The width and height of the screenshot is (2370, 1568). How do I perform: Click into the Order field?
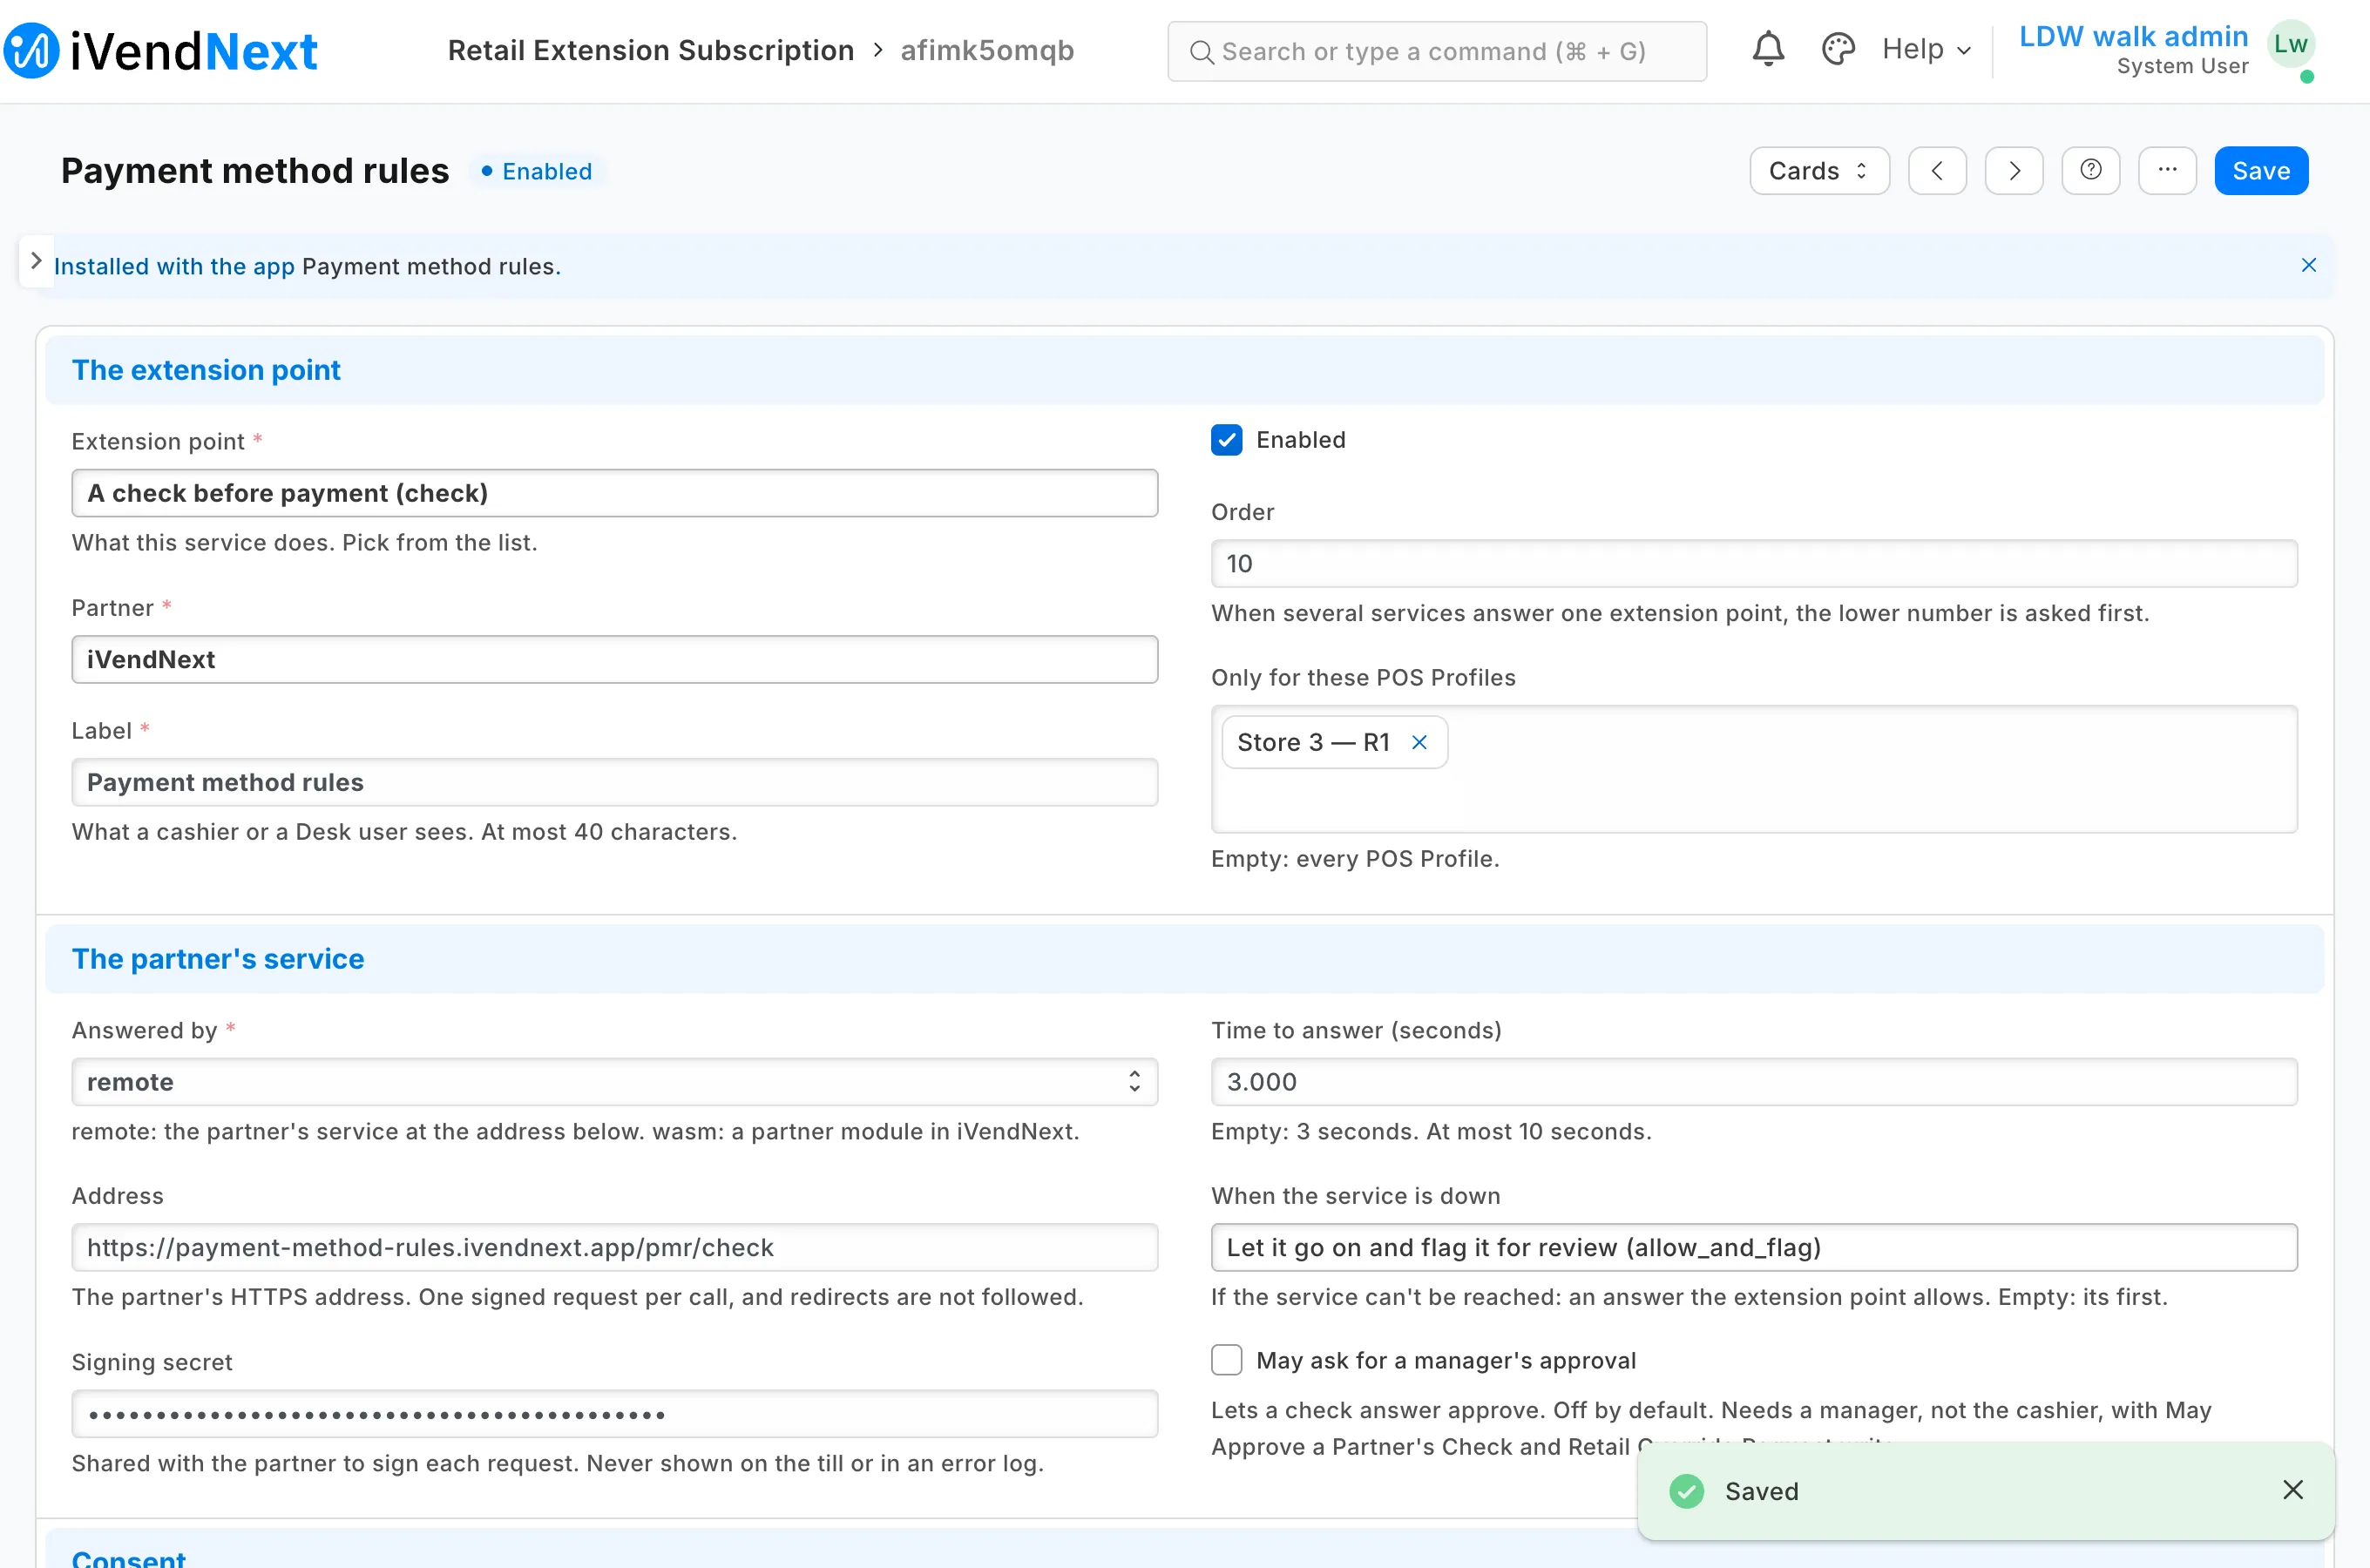tap(1754, 564)
